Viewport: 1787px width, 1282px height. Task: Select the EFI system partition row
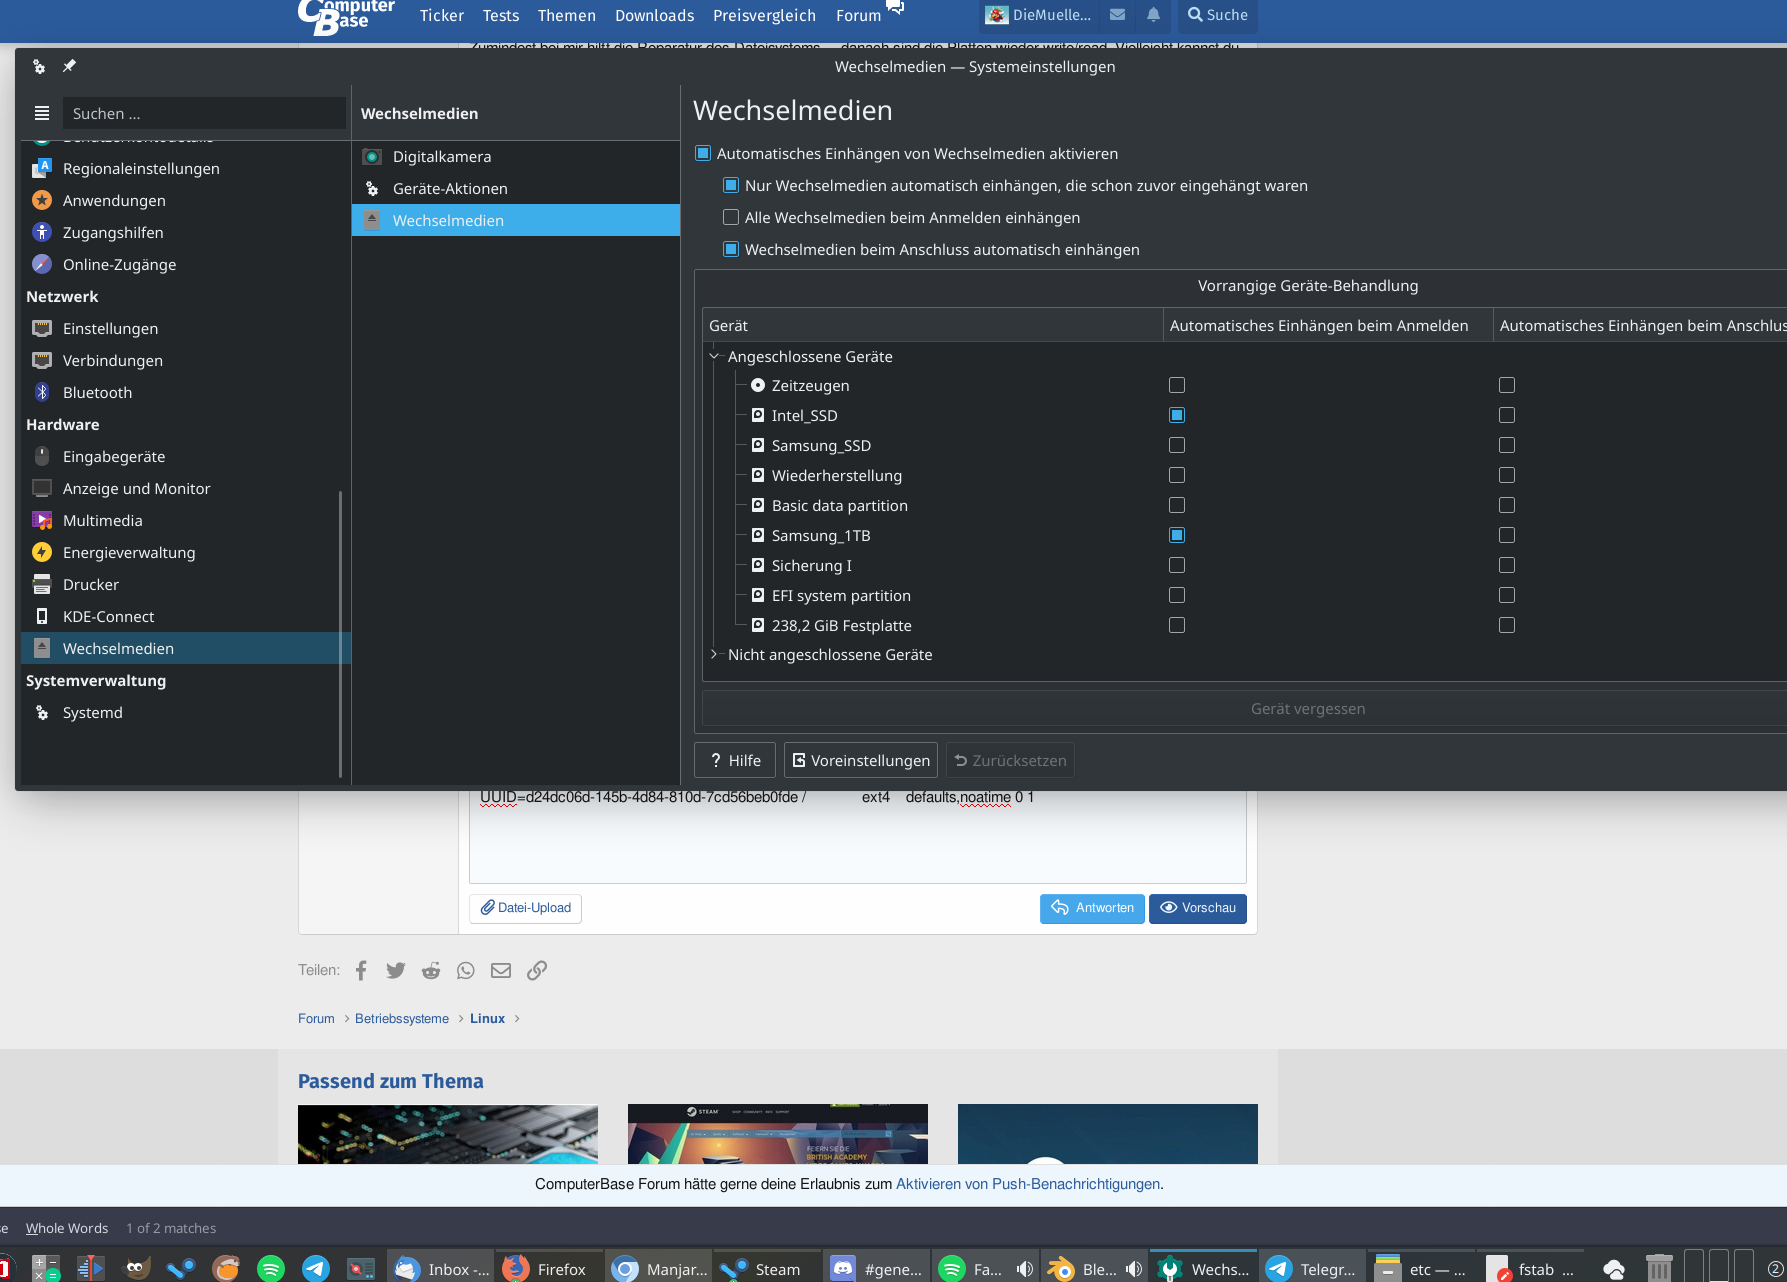coord(841,595)
